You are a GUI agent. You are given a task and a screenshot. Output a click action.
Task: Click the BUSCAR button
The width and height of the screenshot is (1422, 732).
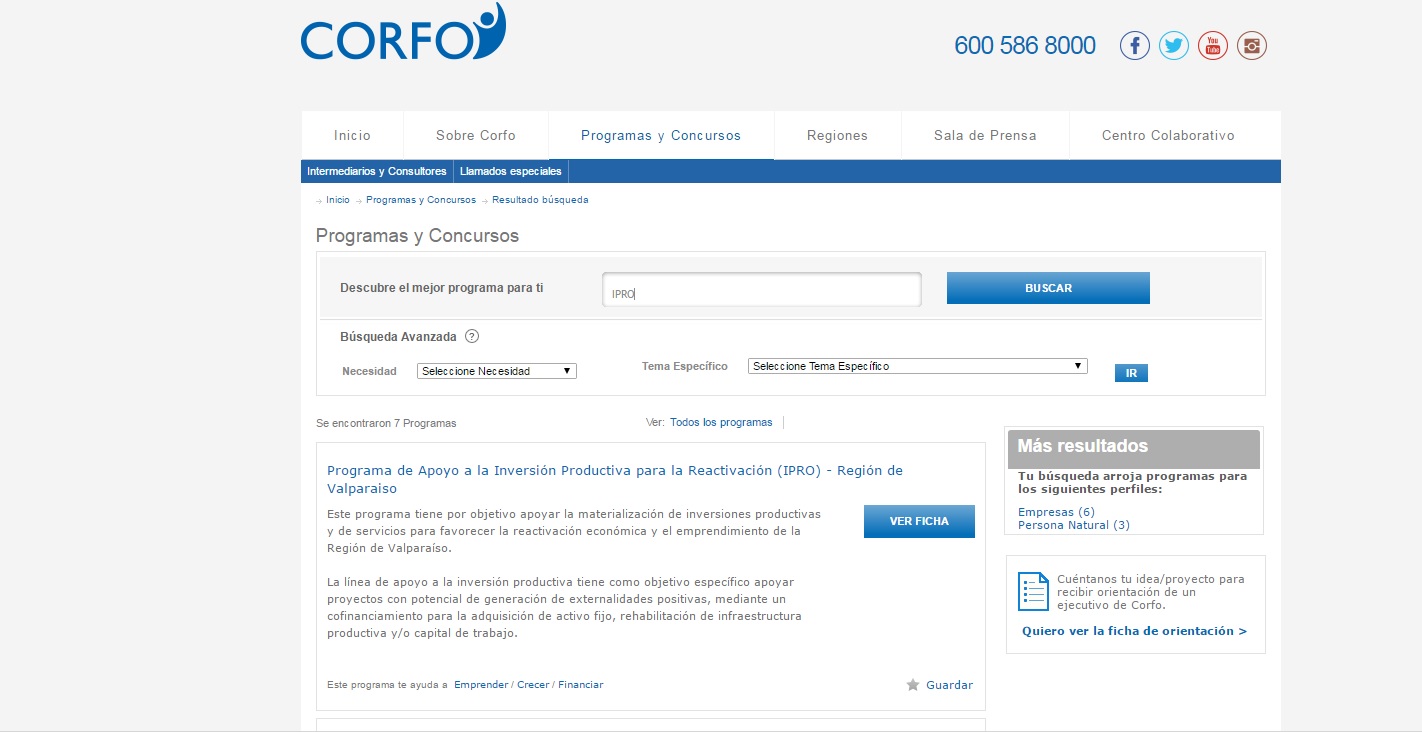(x=1048, y=288)
